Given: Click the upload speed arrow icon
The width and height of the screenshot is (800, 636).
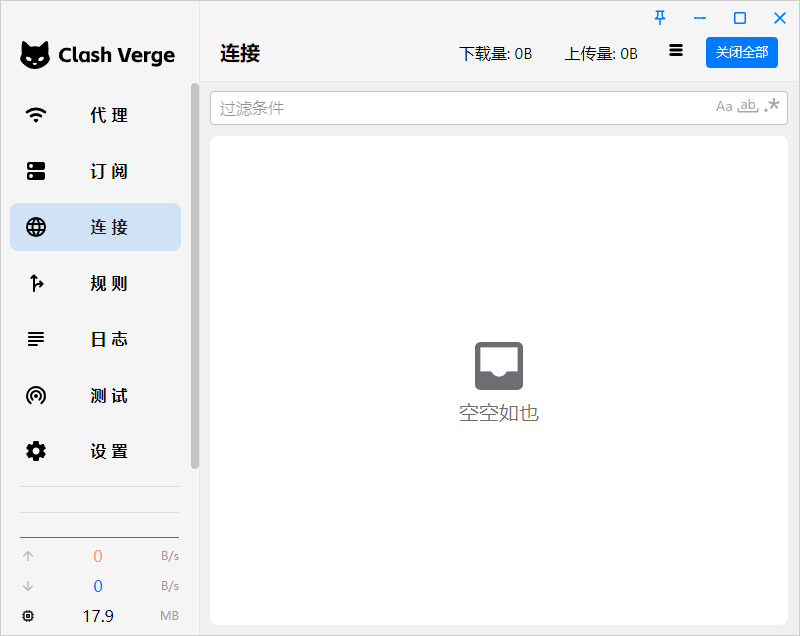Looking at the screenshot, I should click(x=28, y=556).
